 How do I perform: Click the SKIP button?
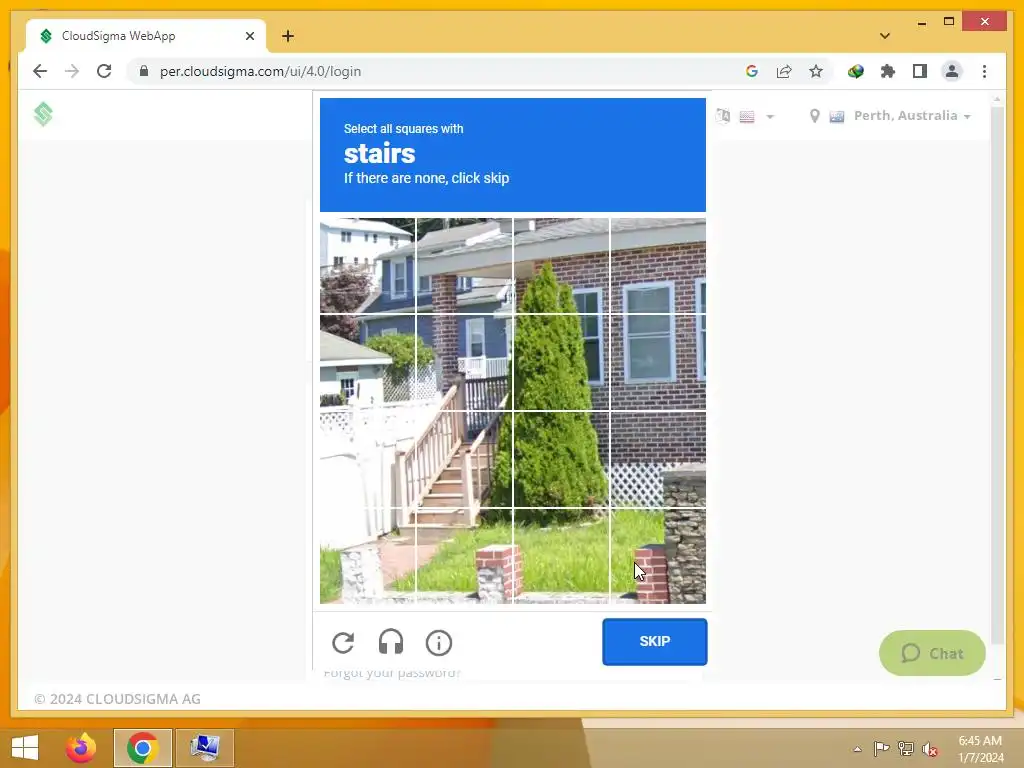[654, 641]
